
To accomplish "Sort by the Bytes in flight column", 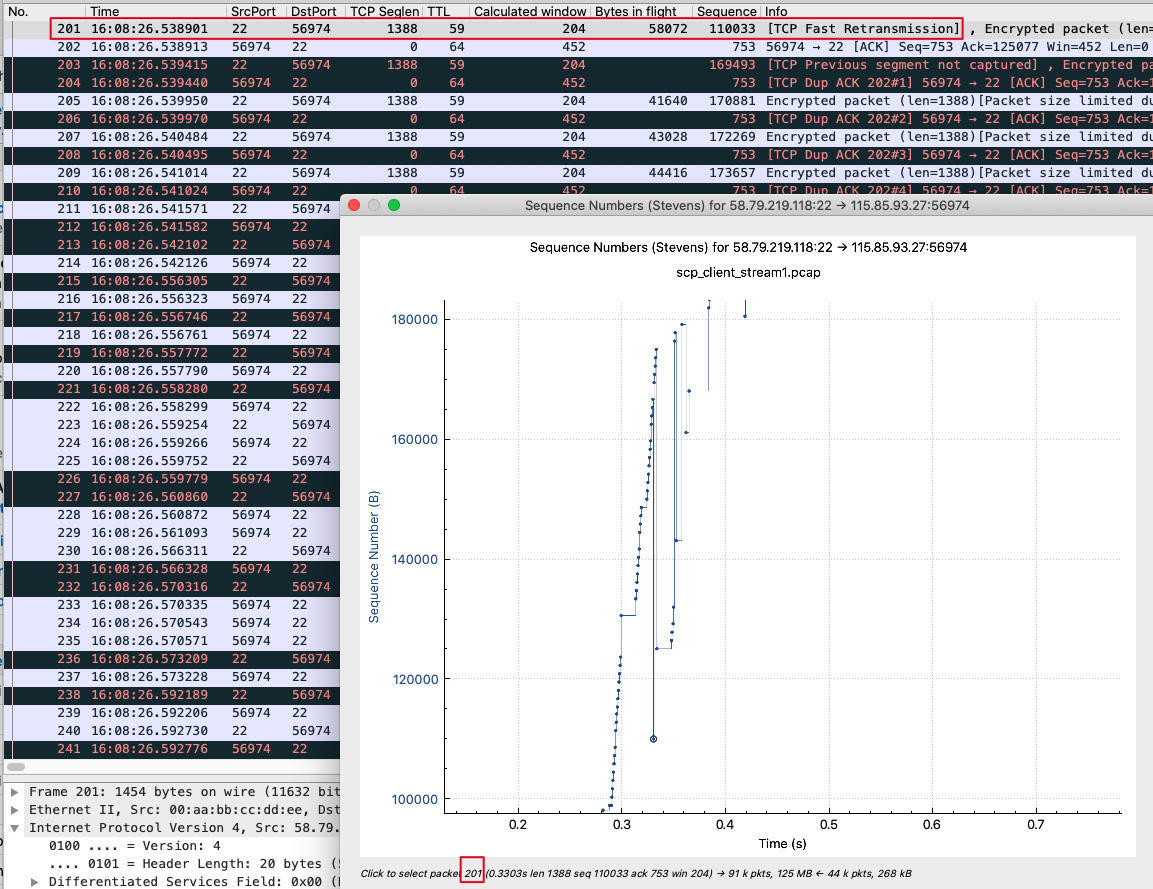I will click(x=640, y=11).
